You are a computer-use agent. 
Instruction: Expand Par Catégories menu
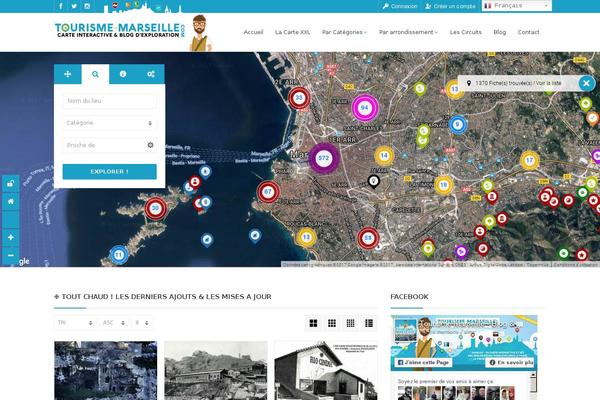pyautogui.click(x=344, y=32)
